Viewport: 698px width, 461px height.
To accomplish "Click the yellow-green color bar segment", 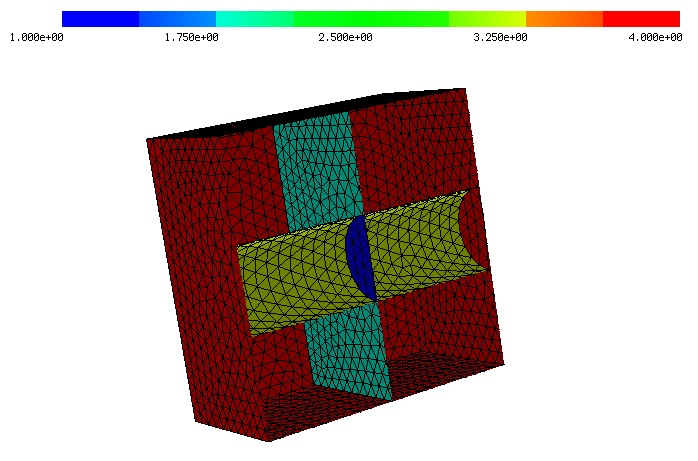I will [487, 19].
